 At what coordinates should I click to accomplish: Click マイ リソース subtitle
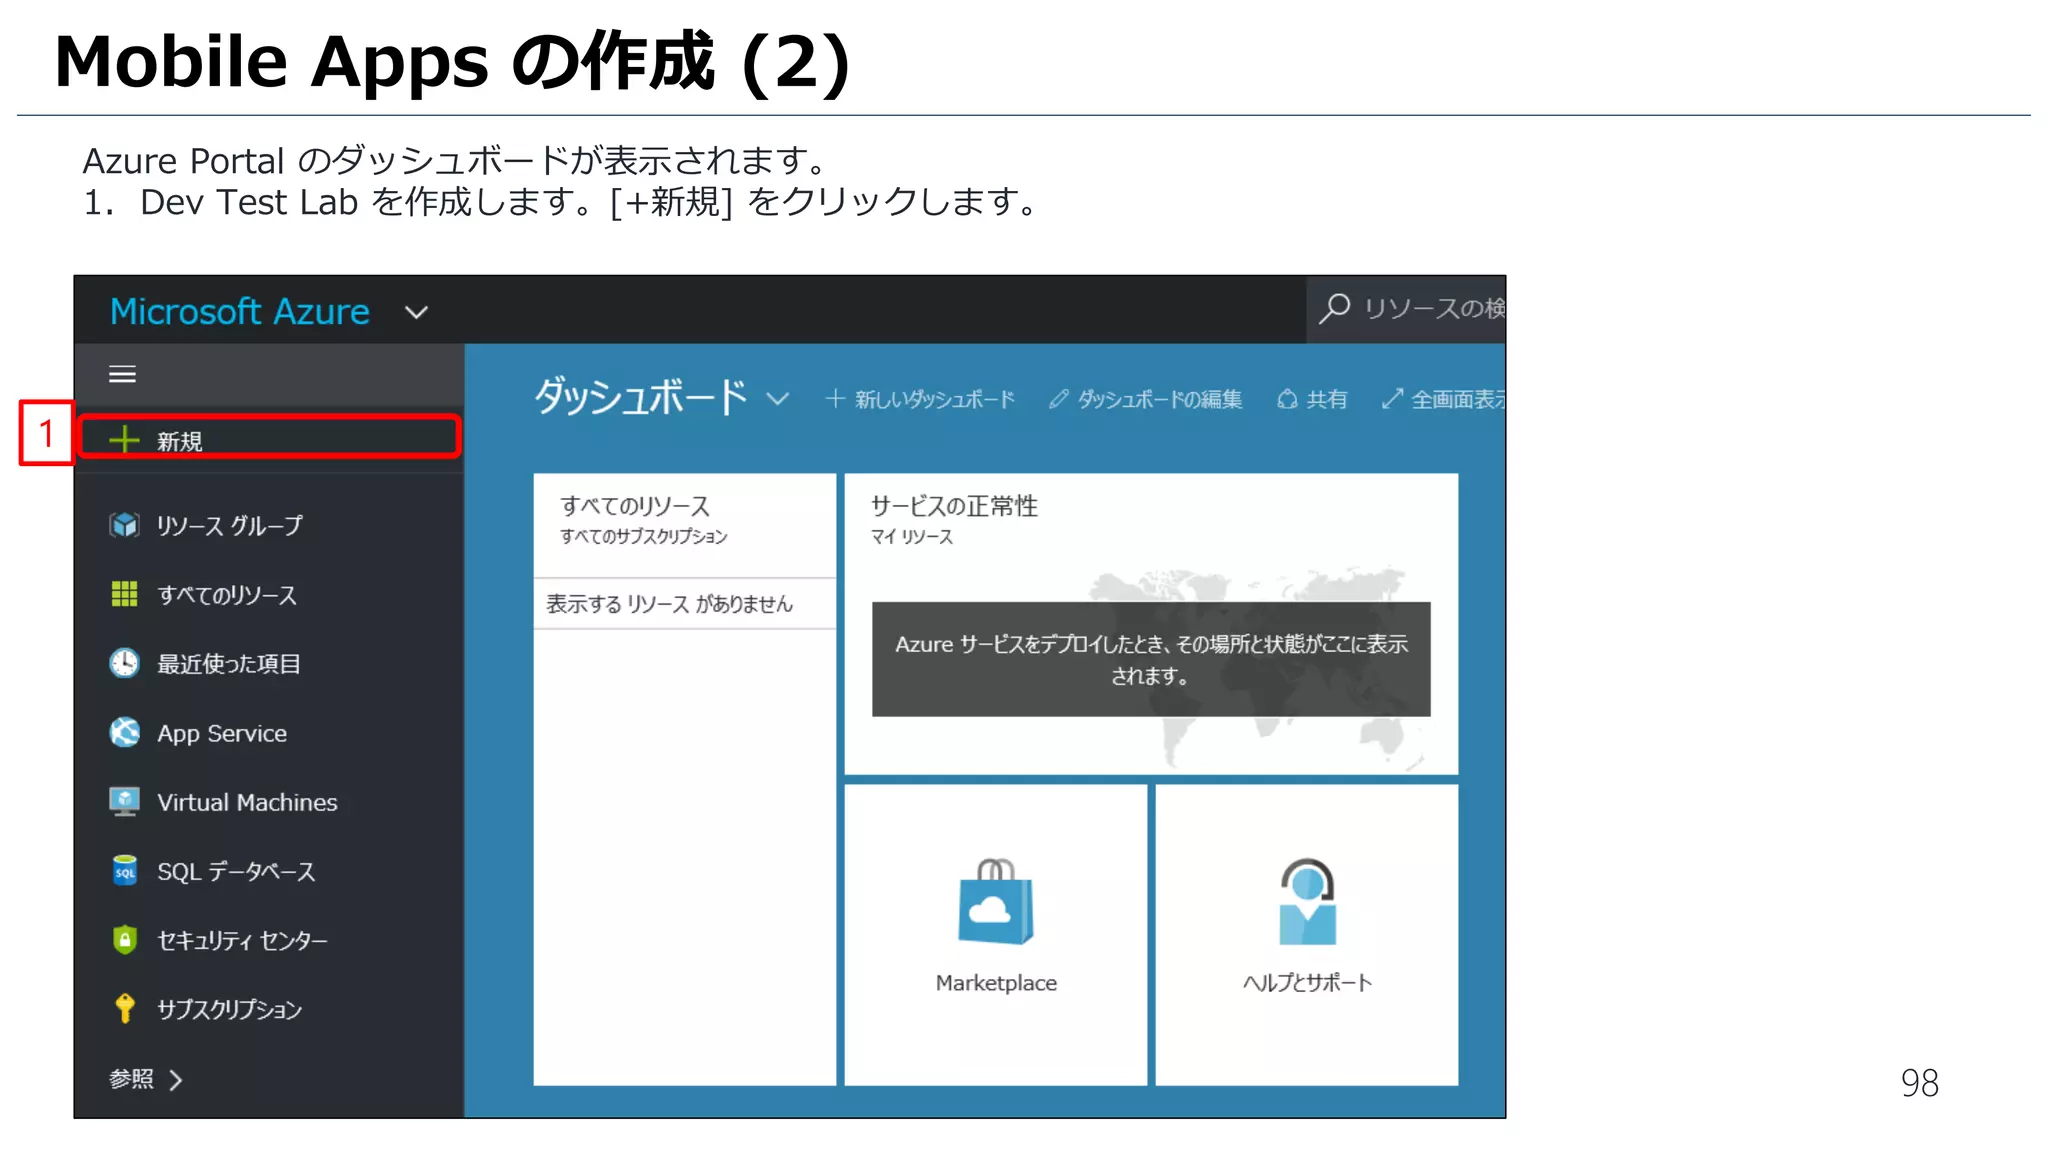tap(912, 537)
